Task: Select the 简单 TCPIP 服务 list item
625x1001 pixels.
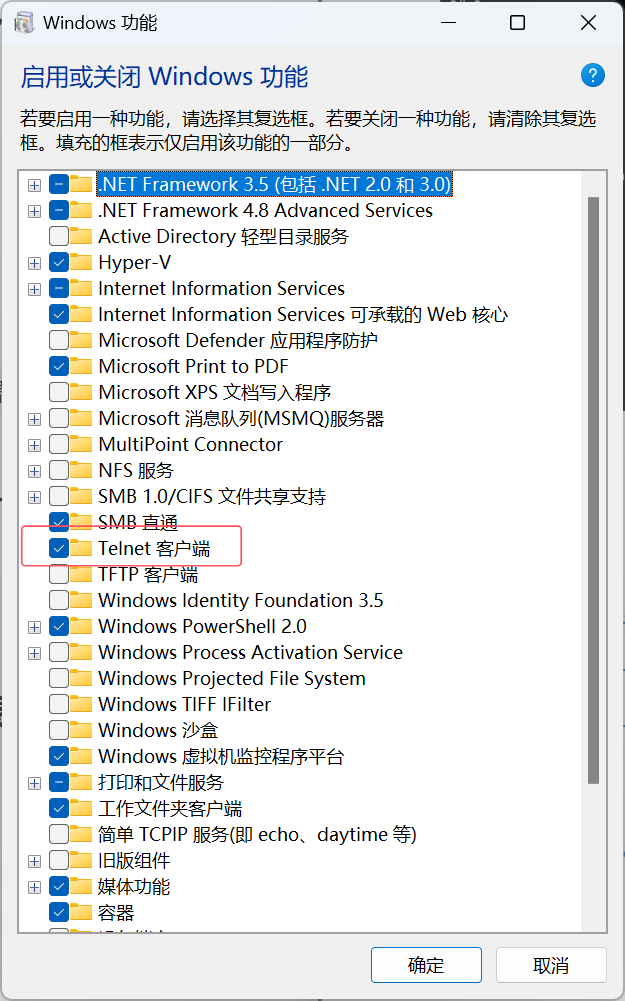Action: point(256,835)
